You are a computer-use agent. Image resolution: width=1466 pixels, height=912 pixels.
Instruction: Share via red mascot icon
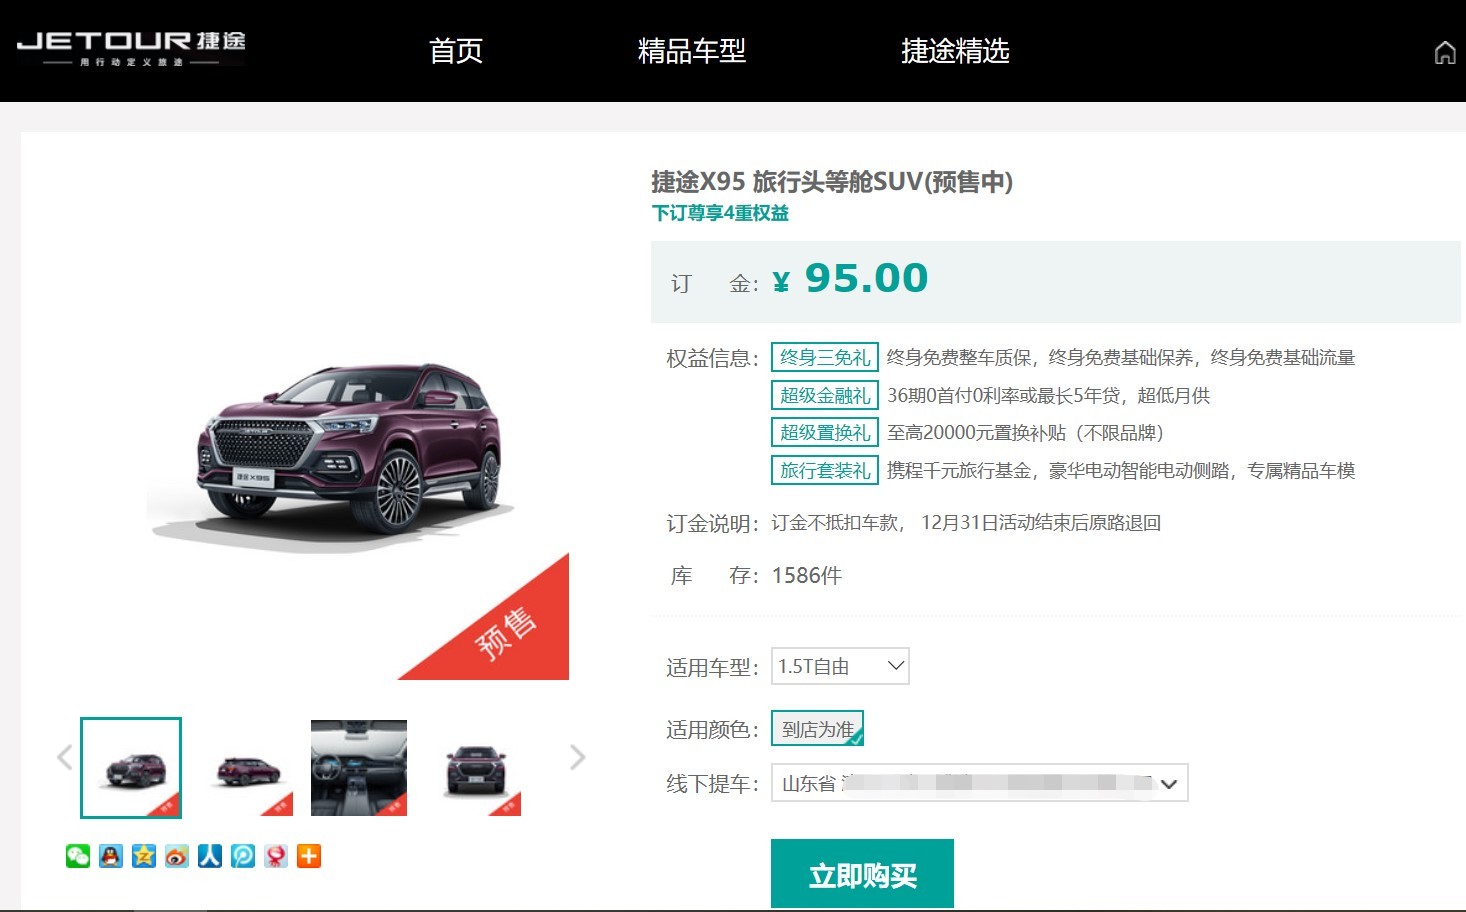click(276, 856)
